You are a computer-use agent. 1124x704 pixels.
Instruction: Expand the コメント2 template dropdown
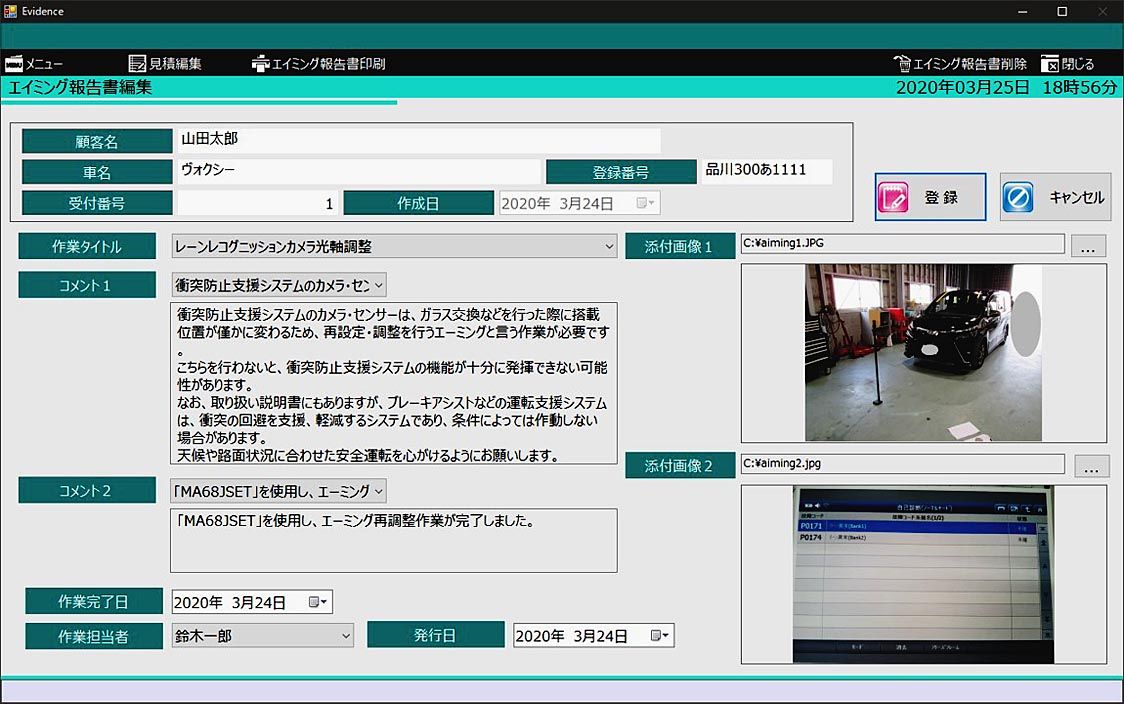[x=378, y=491]
